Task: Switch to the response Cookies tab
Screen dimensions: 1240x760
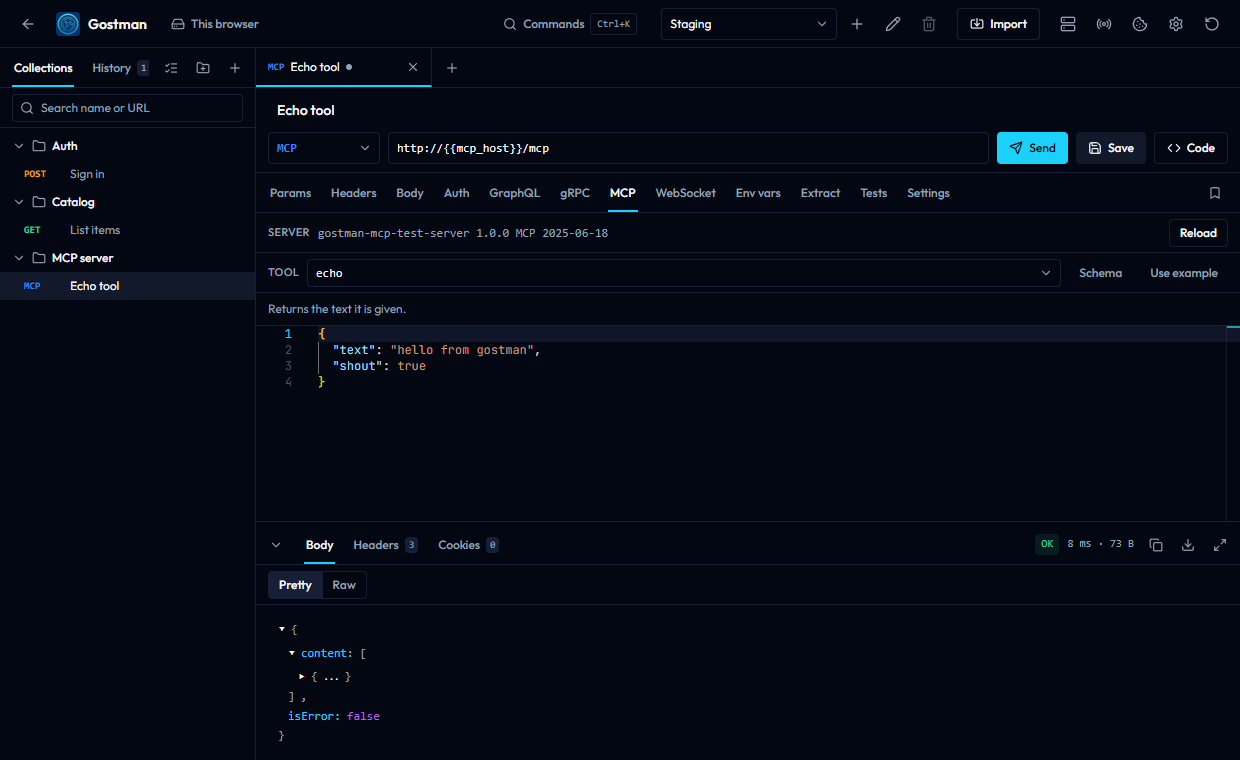Action: 468,545
